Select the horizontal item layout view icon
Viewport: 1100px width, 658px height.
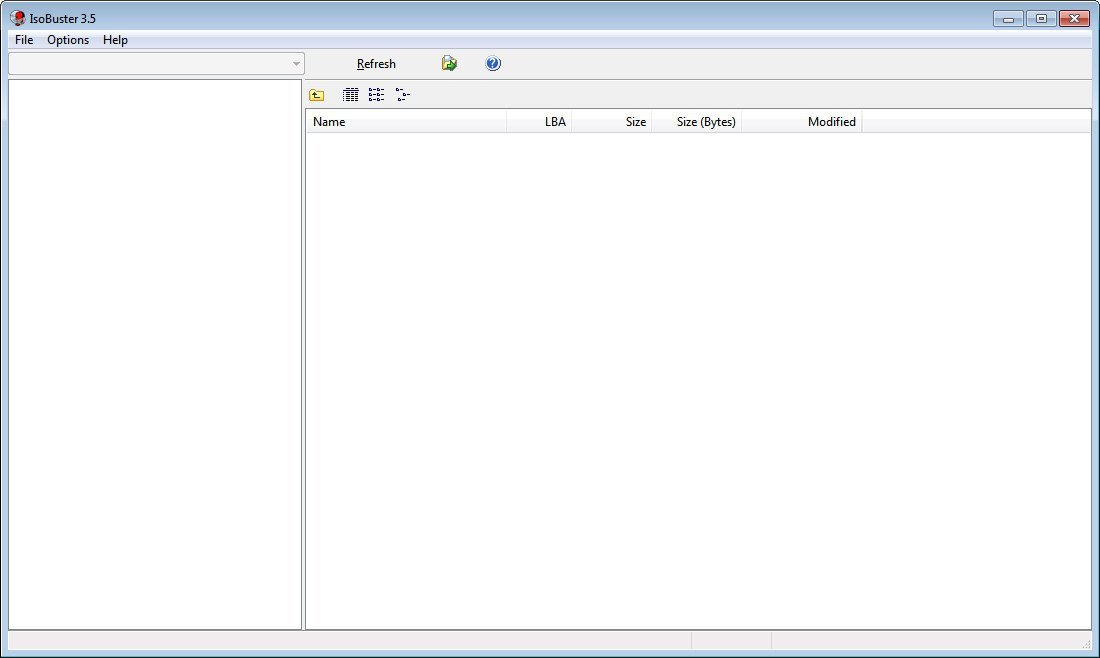(x=376, y=93)
